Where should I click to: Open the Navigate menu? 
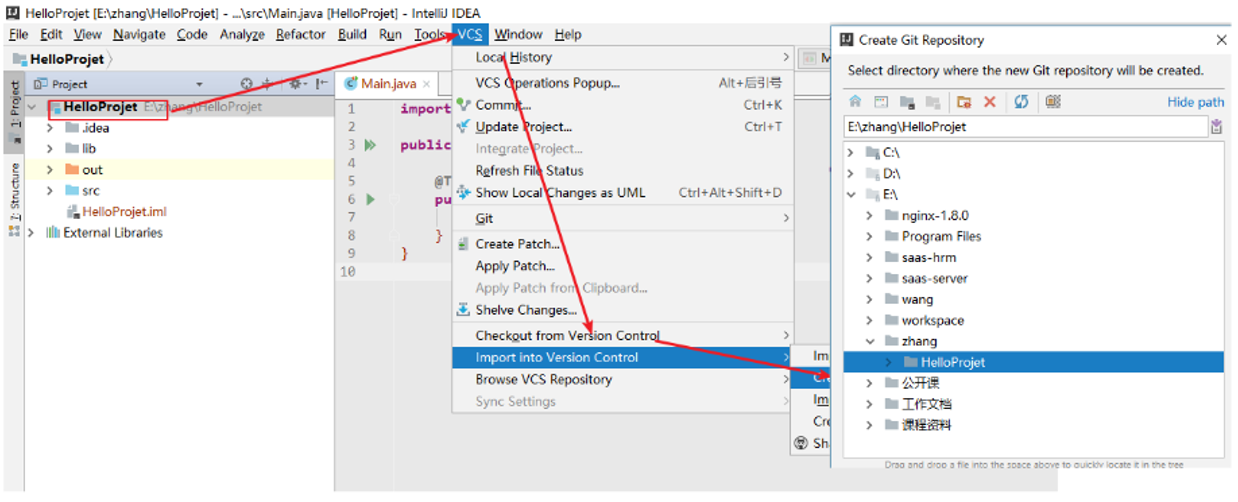click(x=139, y=34)
